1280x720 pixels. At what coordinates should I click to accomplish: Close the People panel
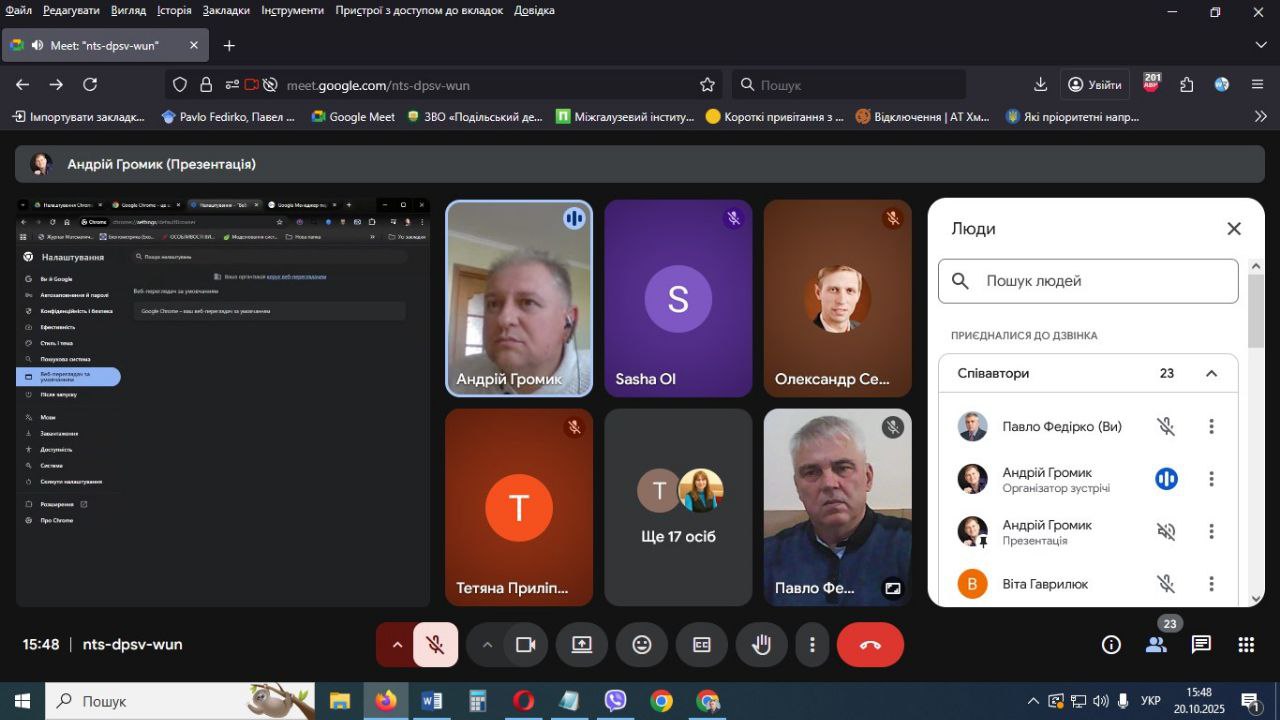[x=1234, y=229]
